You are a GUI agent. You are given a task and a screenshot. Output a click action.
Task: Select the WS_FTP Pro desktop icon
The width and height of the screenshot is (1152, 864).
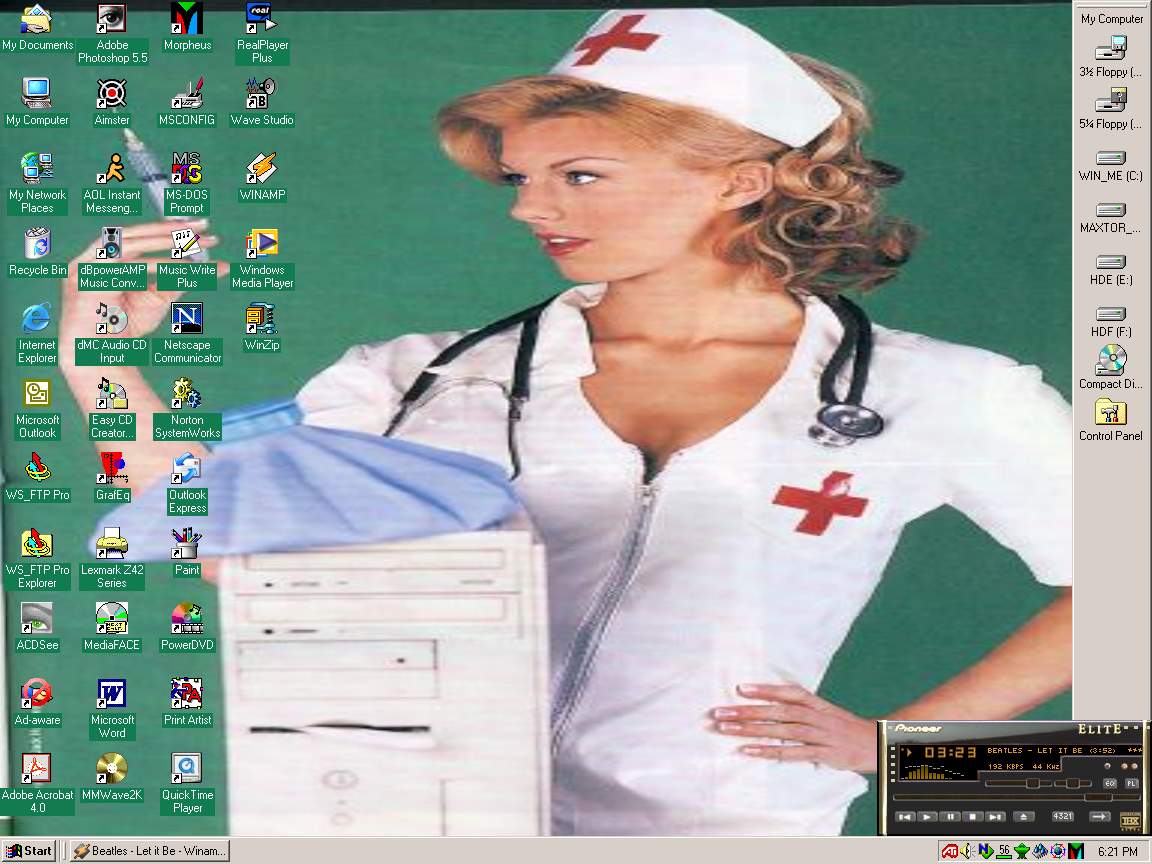pyautogui.click(x=37, y=477)
